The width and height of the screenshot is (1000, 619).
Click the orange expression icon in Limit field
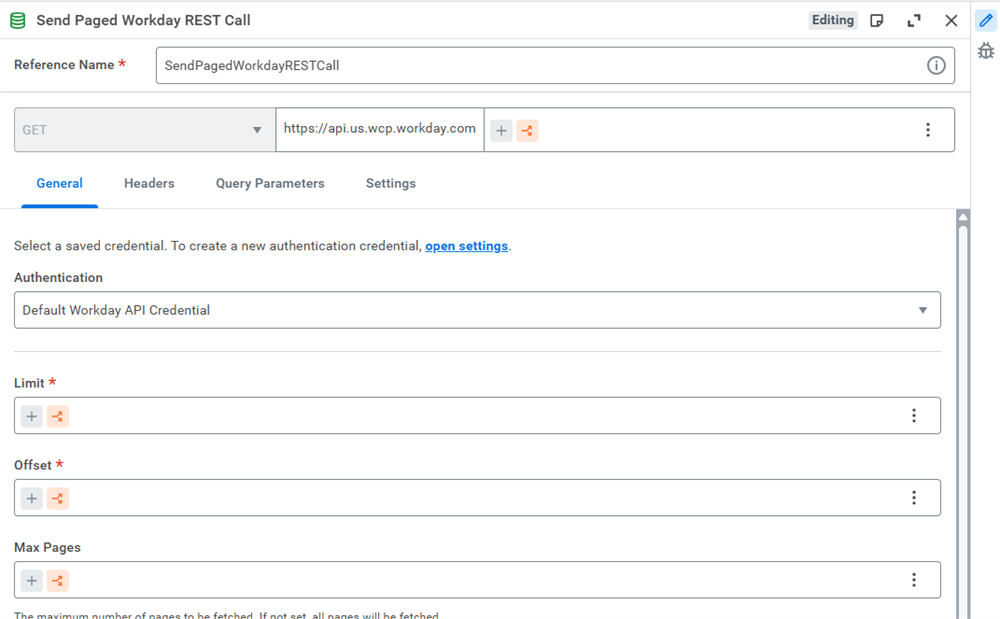click(x=57, y=416)
